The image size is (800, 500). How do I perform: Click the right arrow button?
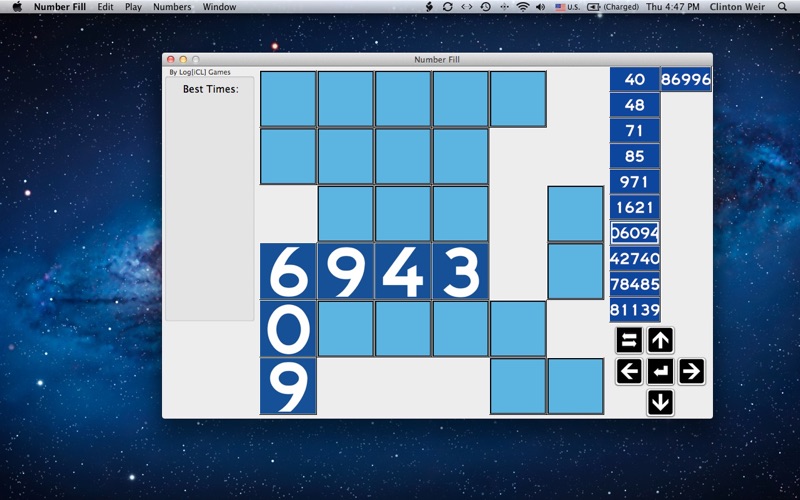(691, 371)
